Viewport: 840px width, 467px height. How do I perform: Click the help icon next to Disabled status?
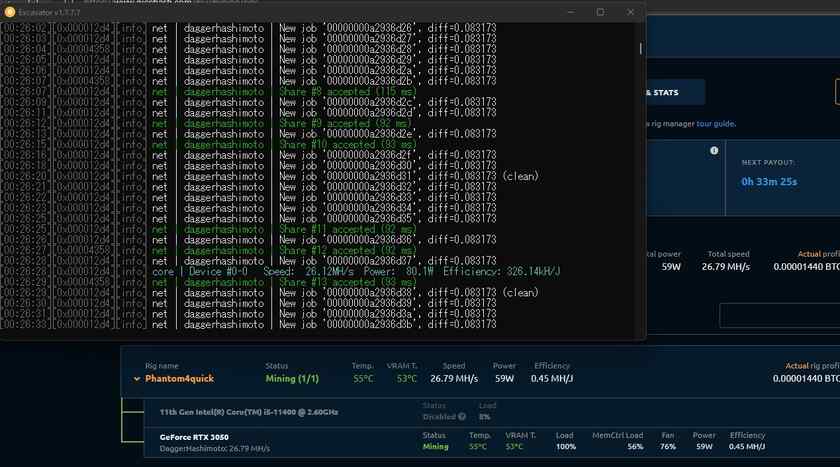pos(462,417)
